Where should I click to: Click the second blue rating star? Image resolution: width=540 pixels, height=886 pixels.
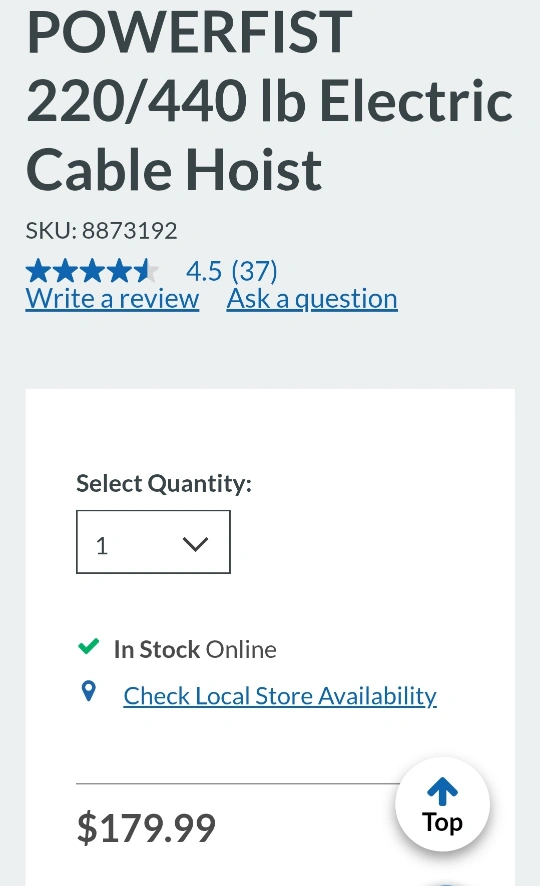[66, 271]
